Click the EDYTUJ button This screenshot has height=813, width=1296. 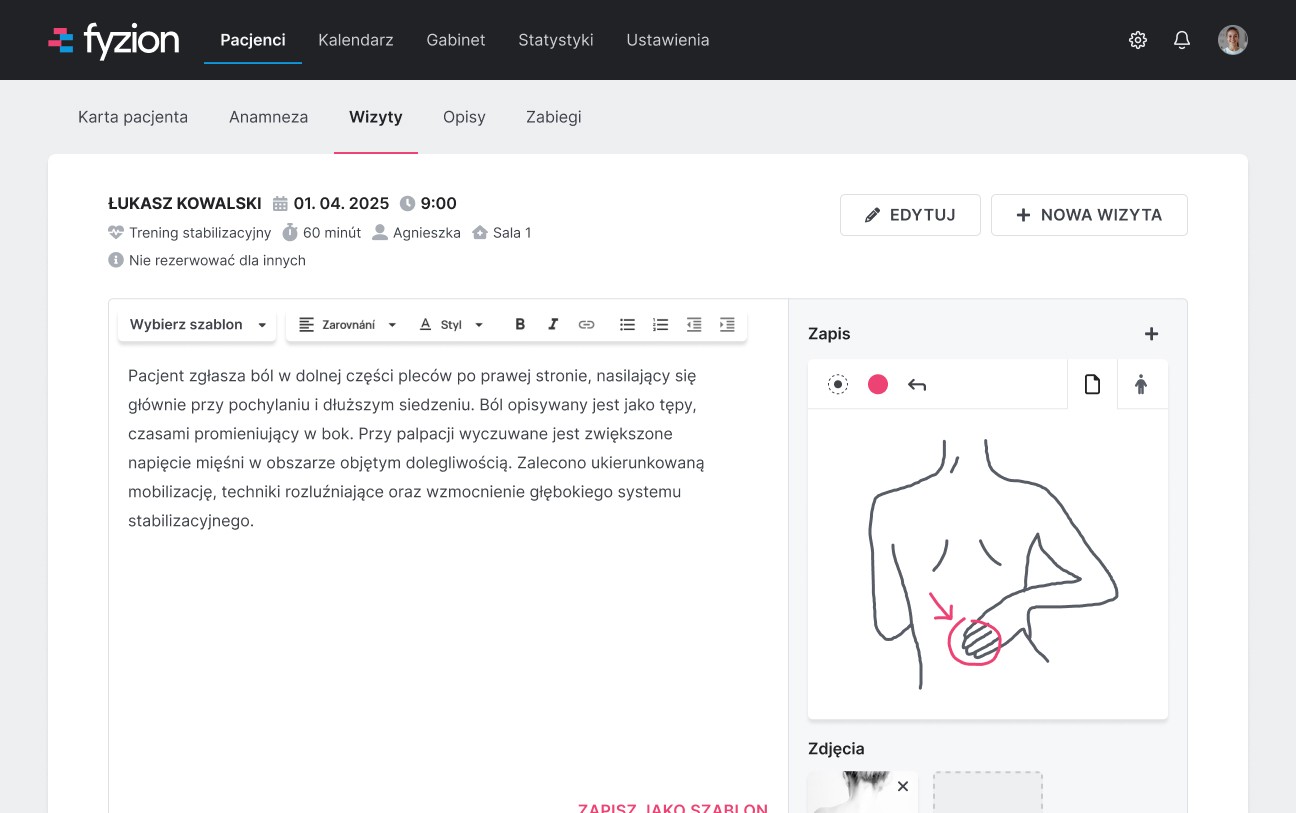tap(910, 215)
